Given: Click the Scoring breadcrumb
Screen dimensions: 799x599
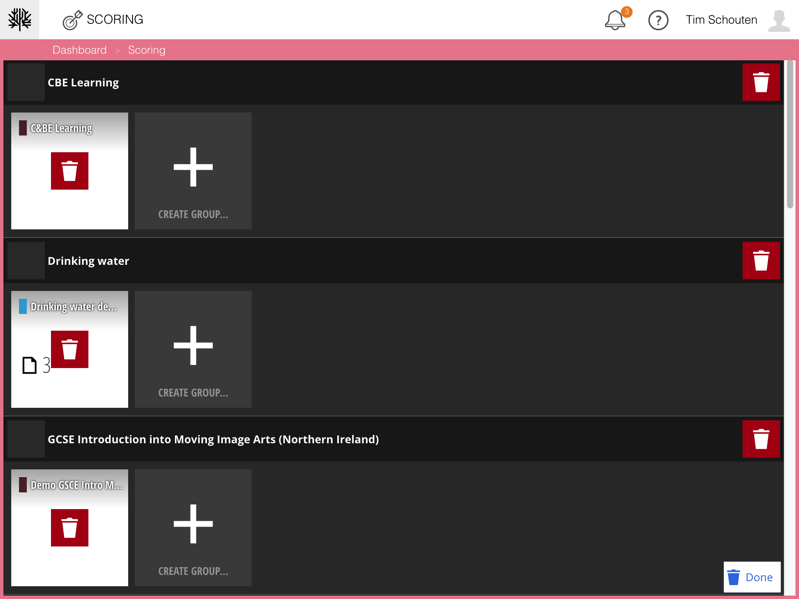Looking at the screenshot, I should pos(147,50).
